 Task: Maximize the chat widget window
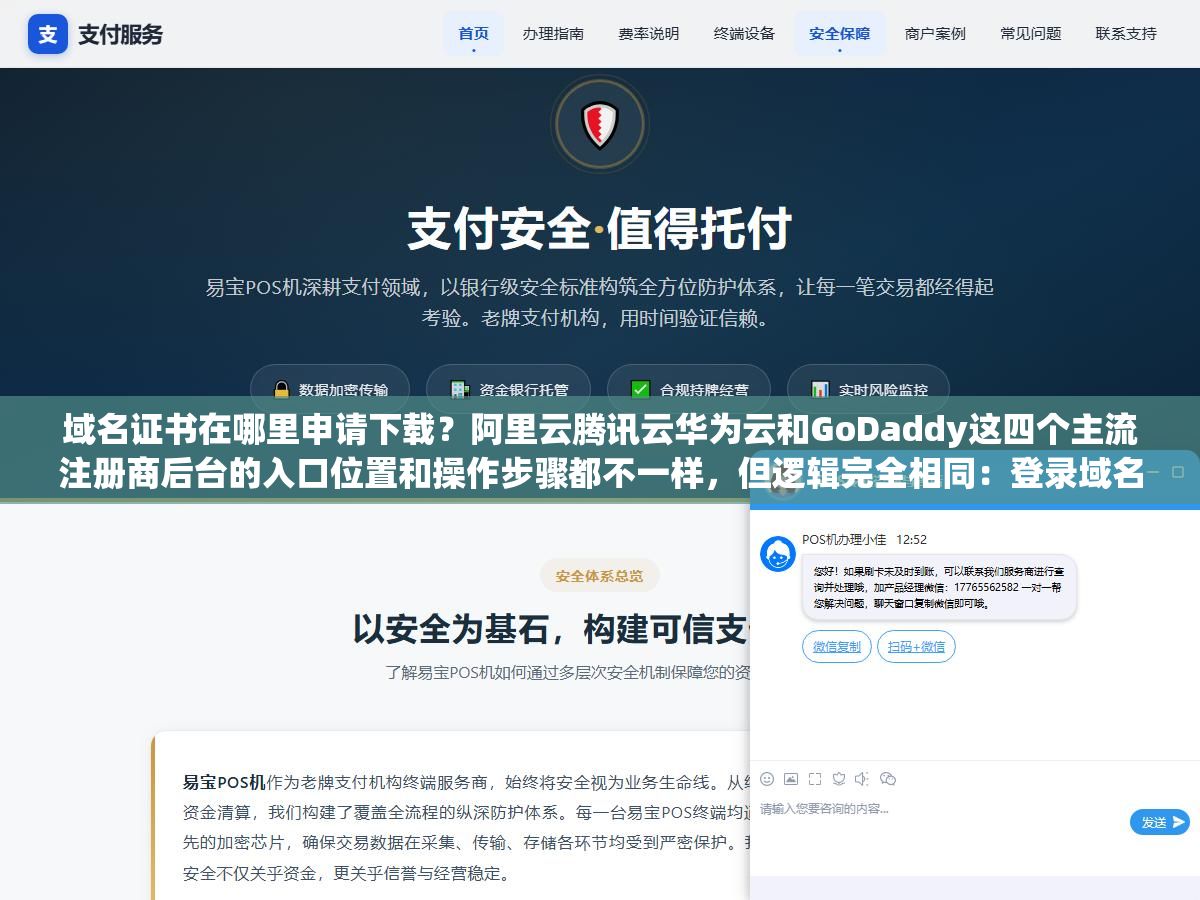click(1177, 472)
